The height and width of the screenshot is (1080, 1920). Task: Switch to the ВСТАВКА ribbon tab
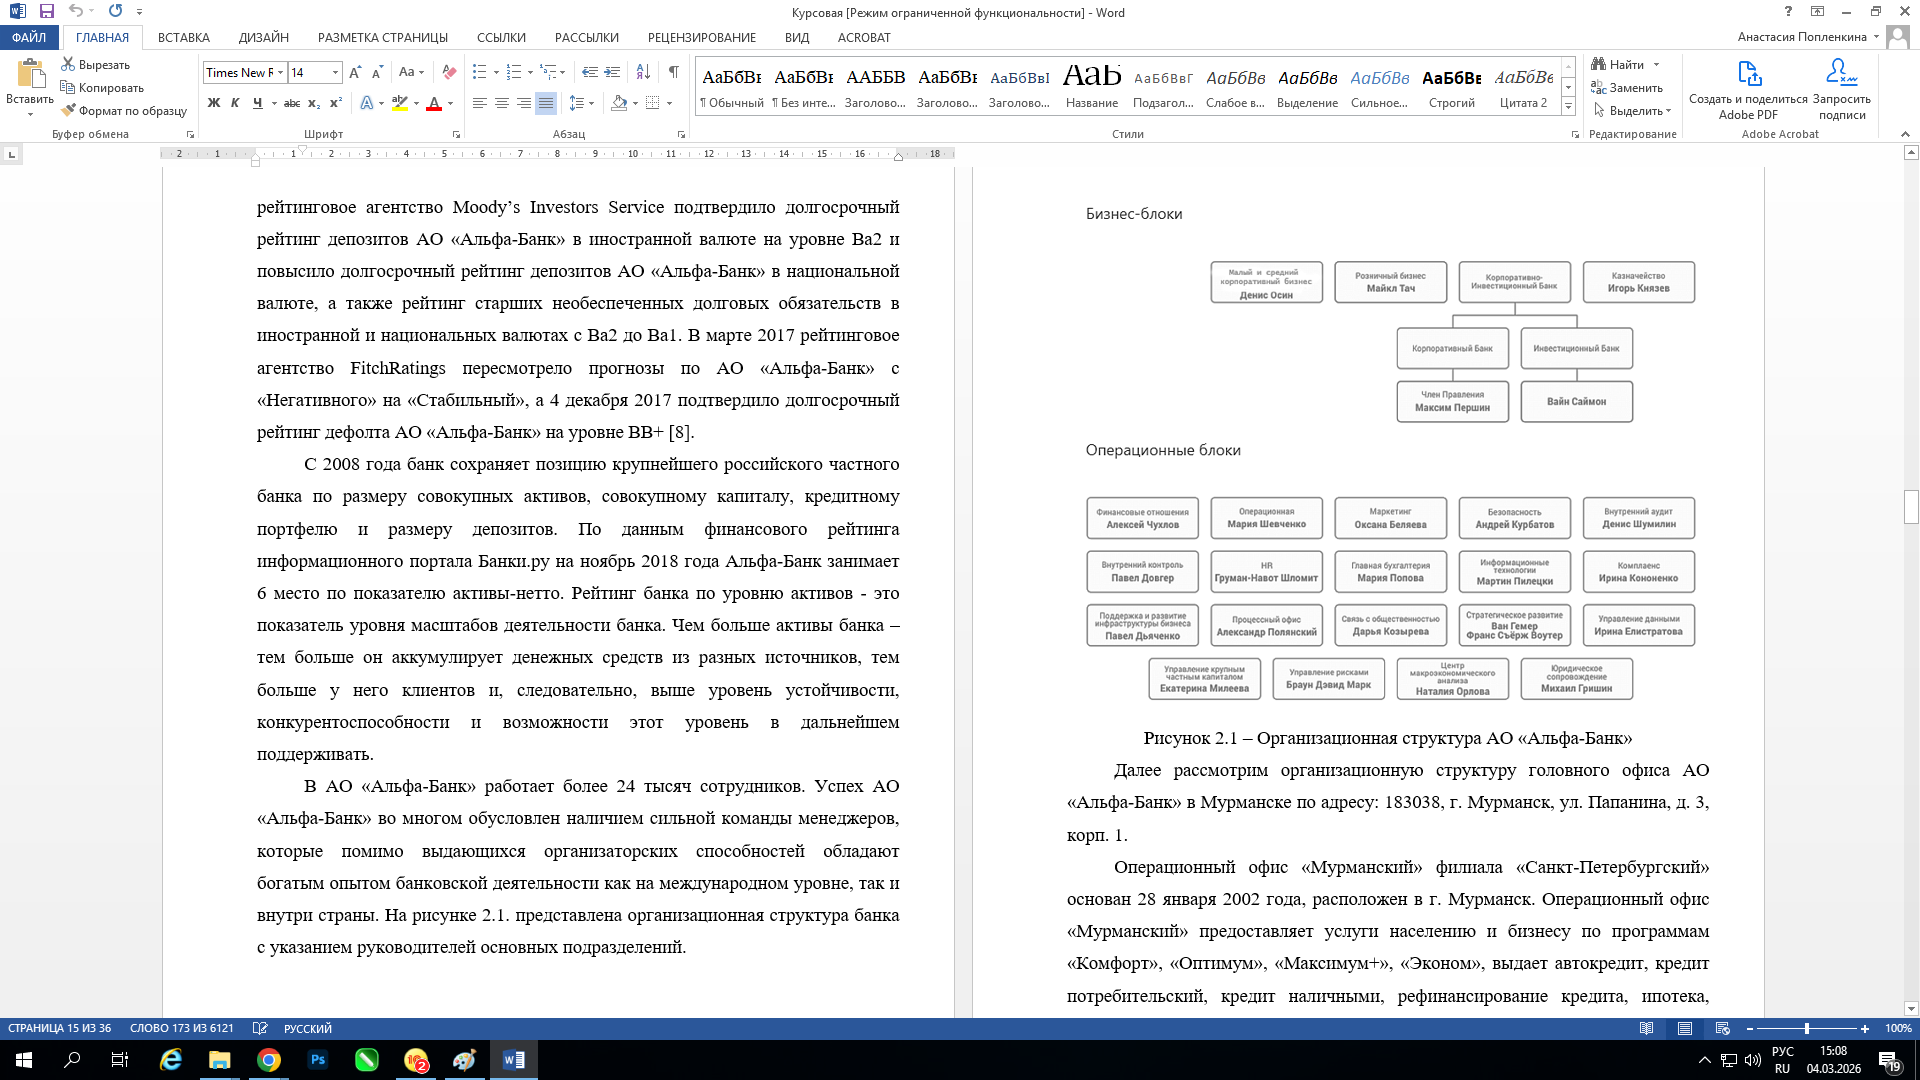click(184, 37)
